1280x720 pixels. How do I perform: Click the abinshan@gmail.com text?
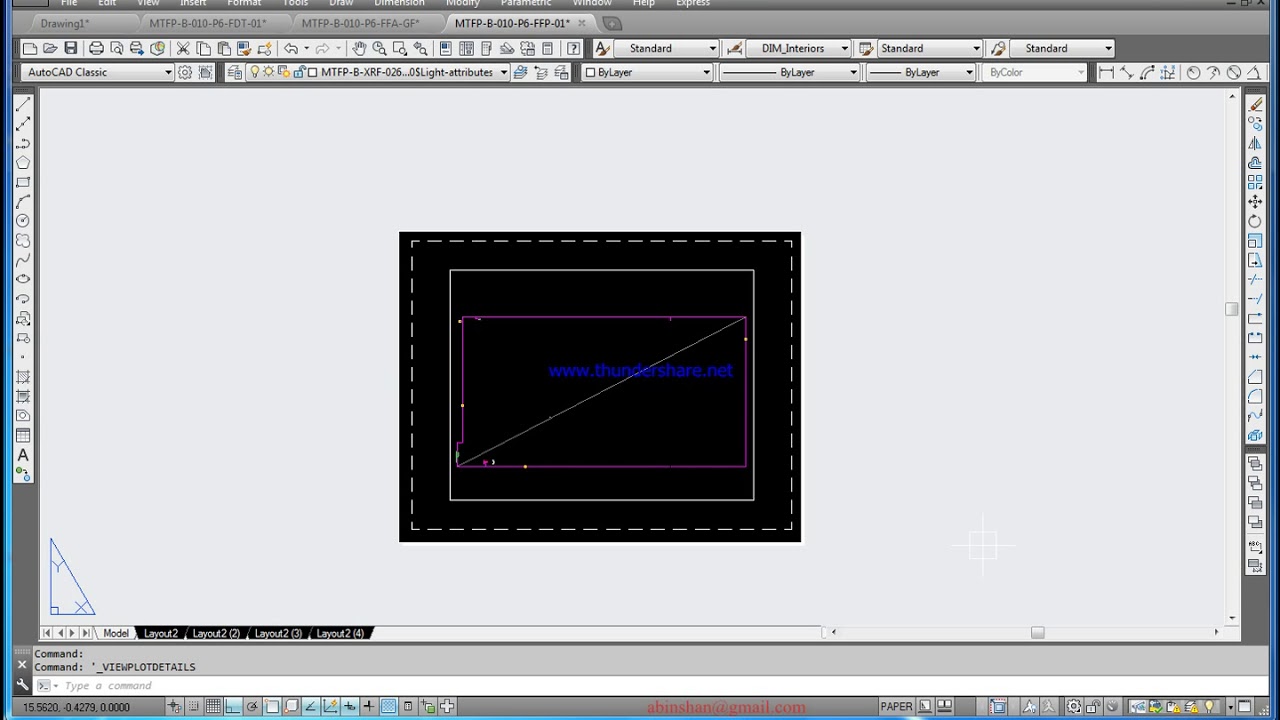726,707
